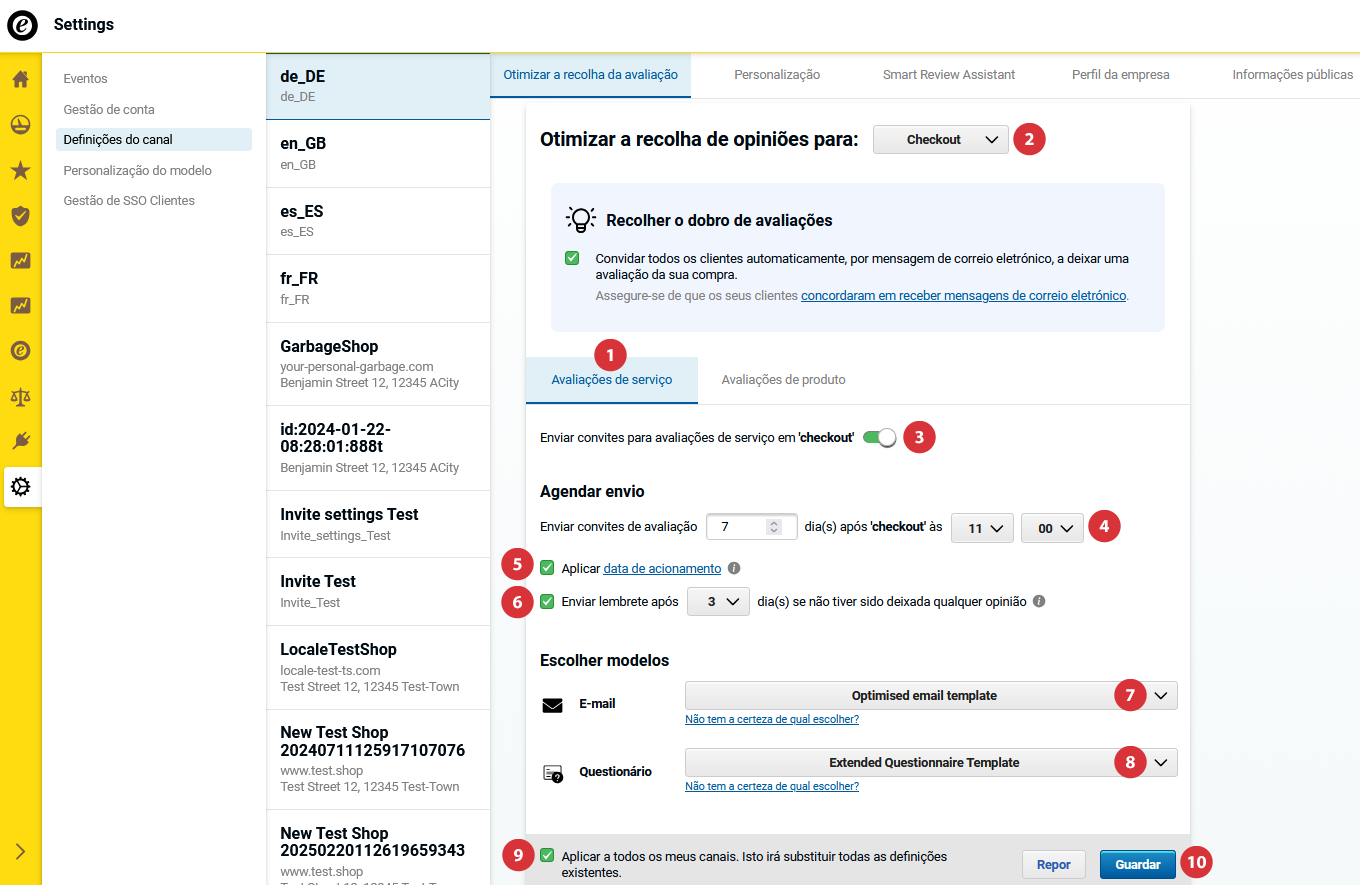1360x885 pixels.
Task: Open the plug integrations sidebar icon
Action: 20,441
